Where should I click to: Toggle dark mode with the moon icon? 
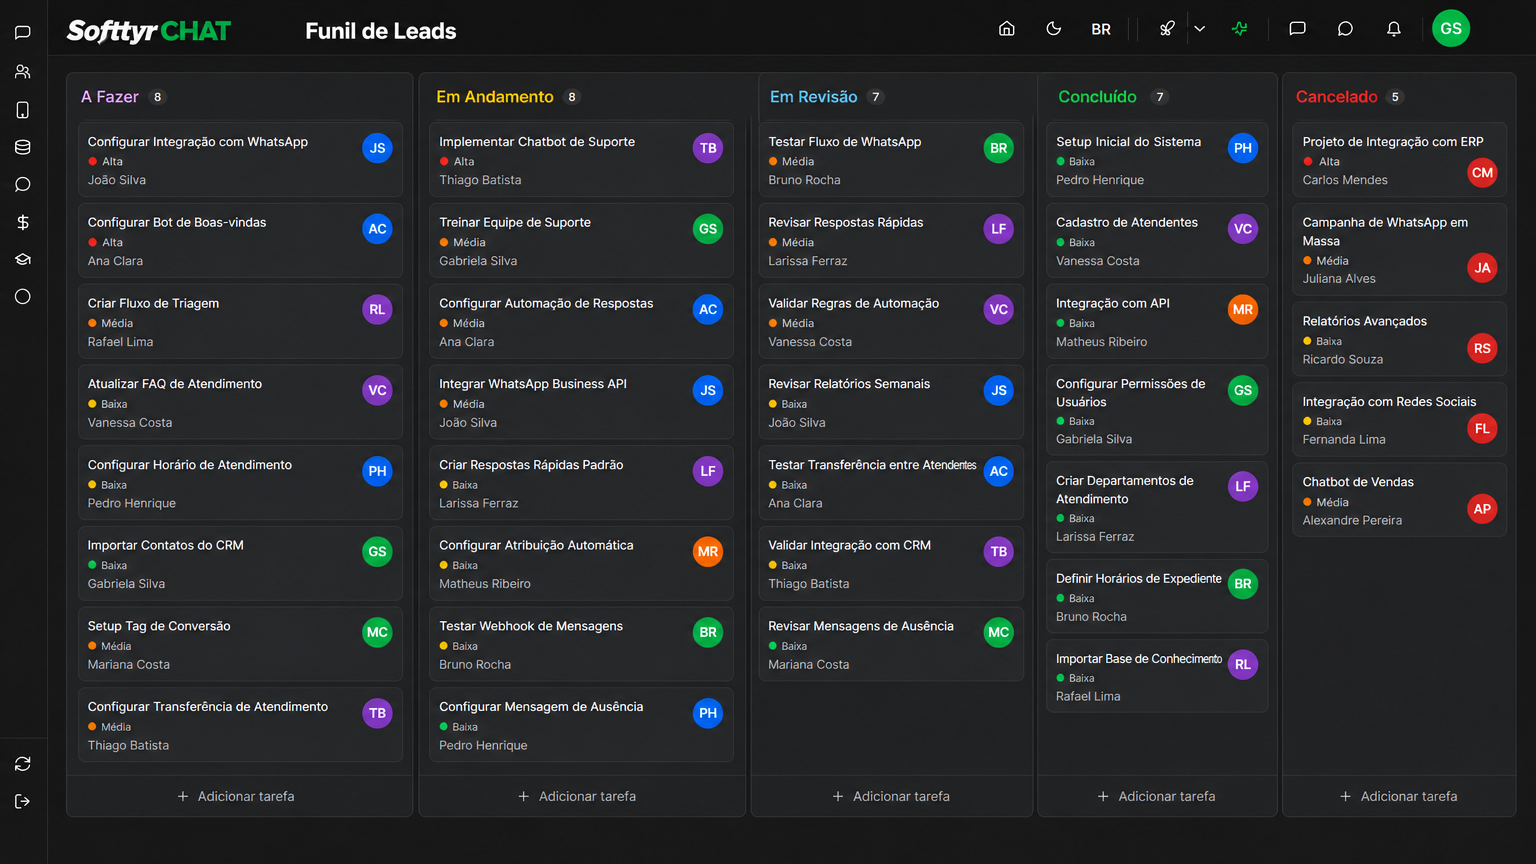point(1054,29)
